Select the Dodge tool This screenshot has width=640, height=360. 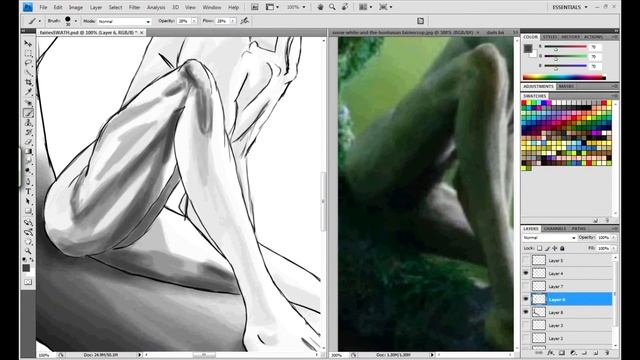coord(28,171)
